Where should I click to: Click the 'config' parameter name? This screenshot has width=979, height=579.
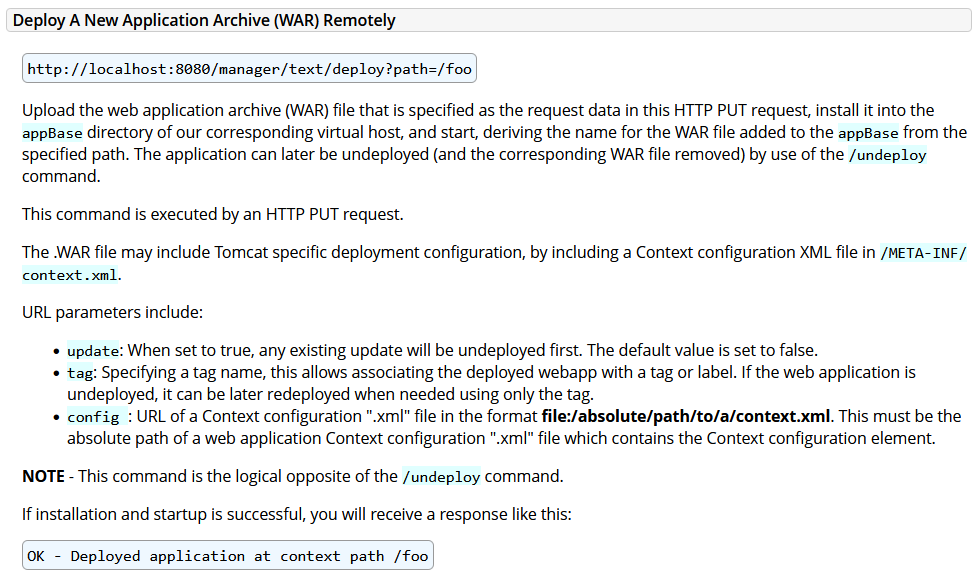point(94,417)
